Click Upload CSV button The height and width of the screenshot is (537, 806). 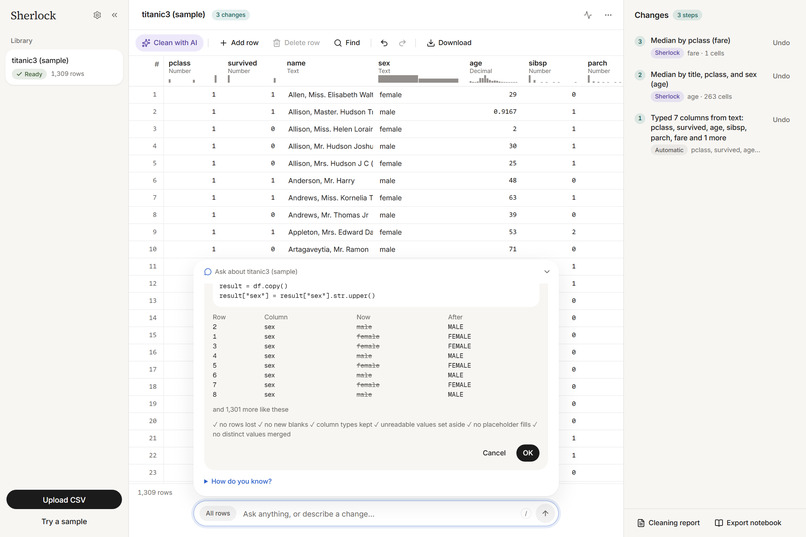64,499
